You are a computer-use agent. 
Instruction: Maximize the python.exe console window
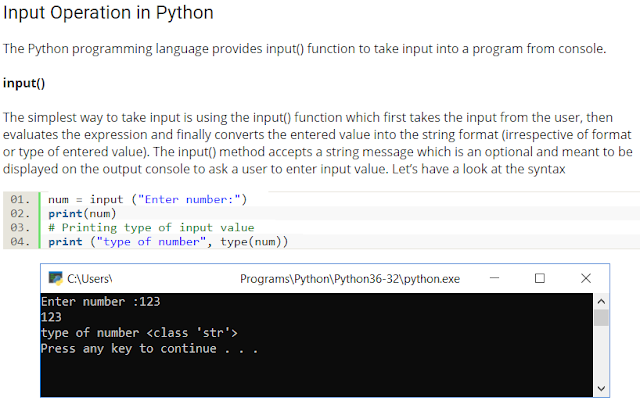point(540,278)
